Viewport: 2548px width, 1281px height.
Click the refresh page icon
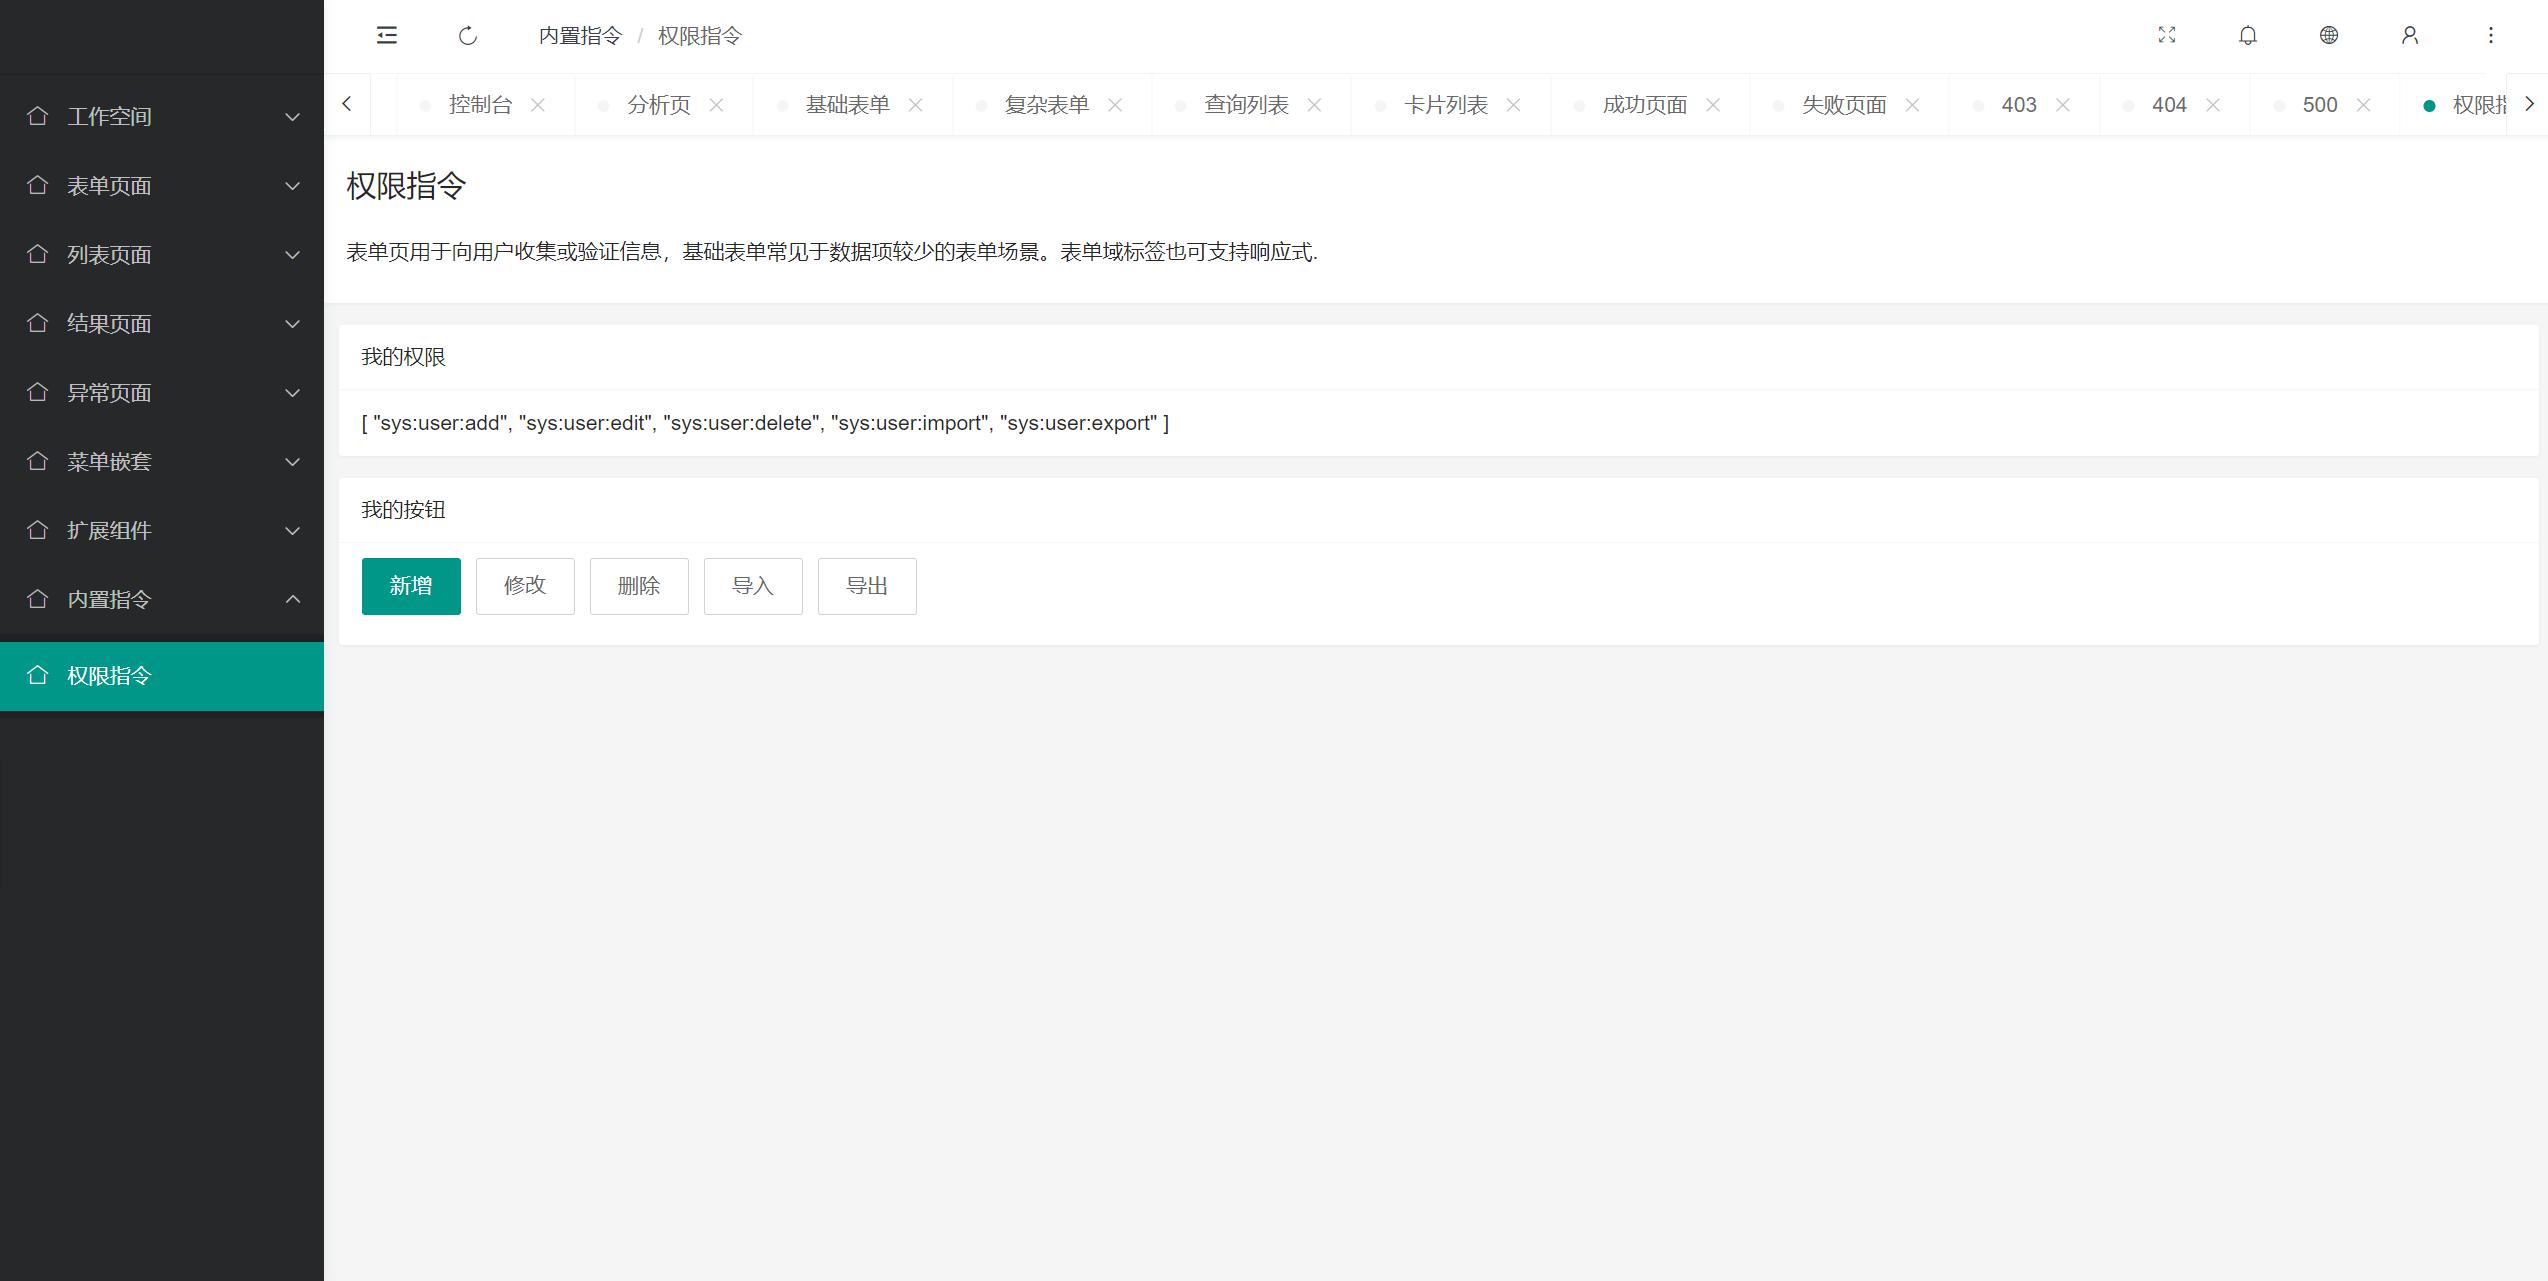pyautogui.click(x=468, y=36)
